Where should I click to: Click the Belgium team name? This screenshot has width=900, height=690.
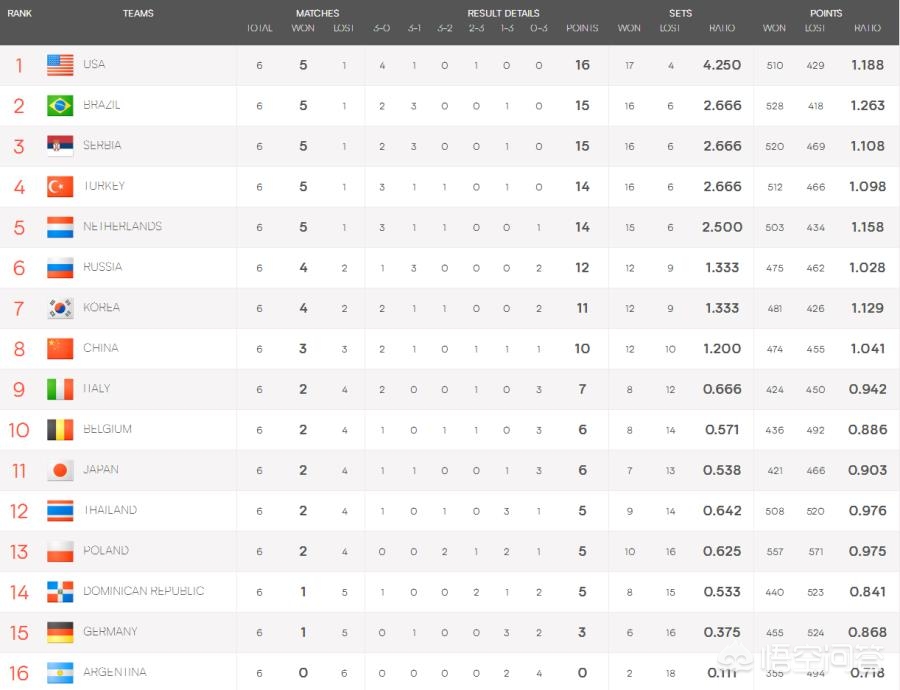[x=108, y=430]
